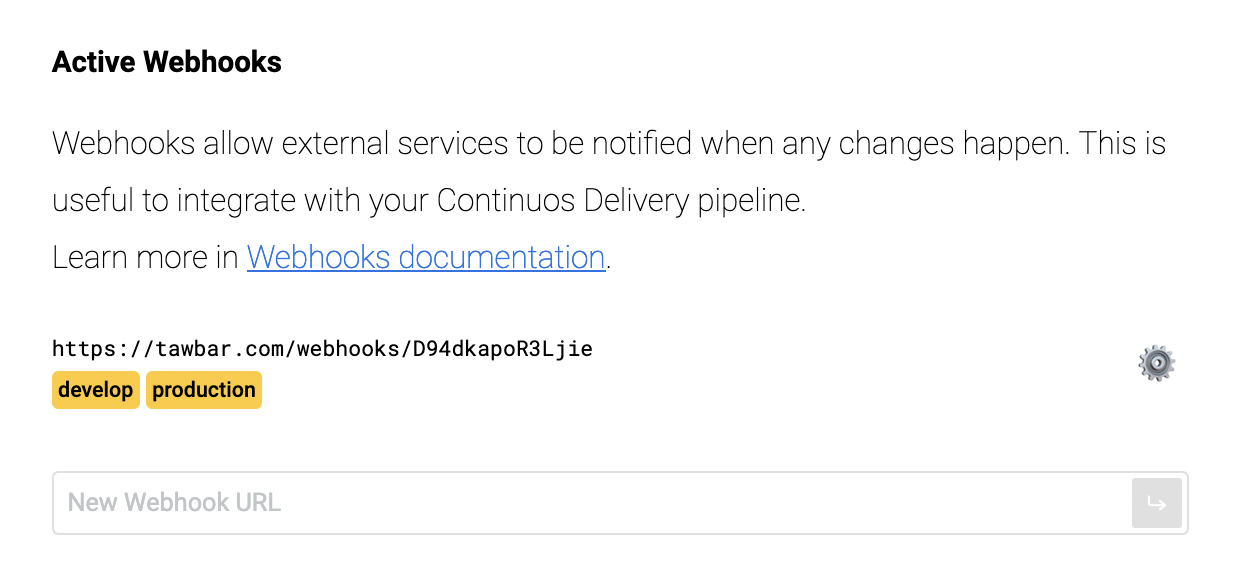1242x580 pixels.
Task: Click the return arrow beside URL field
Action: [x=1156, y=503]
